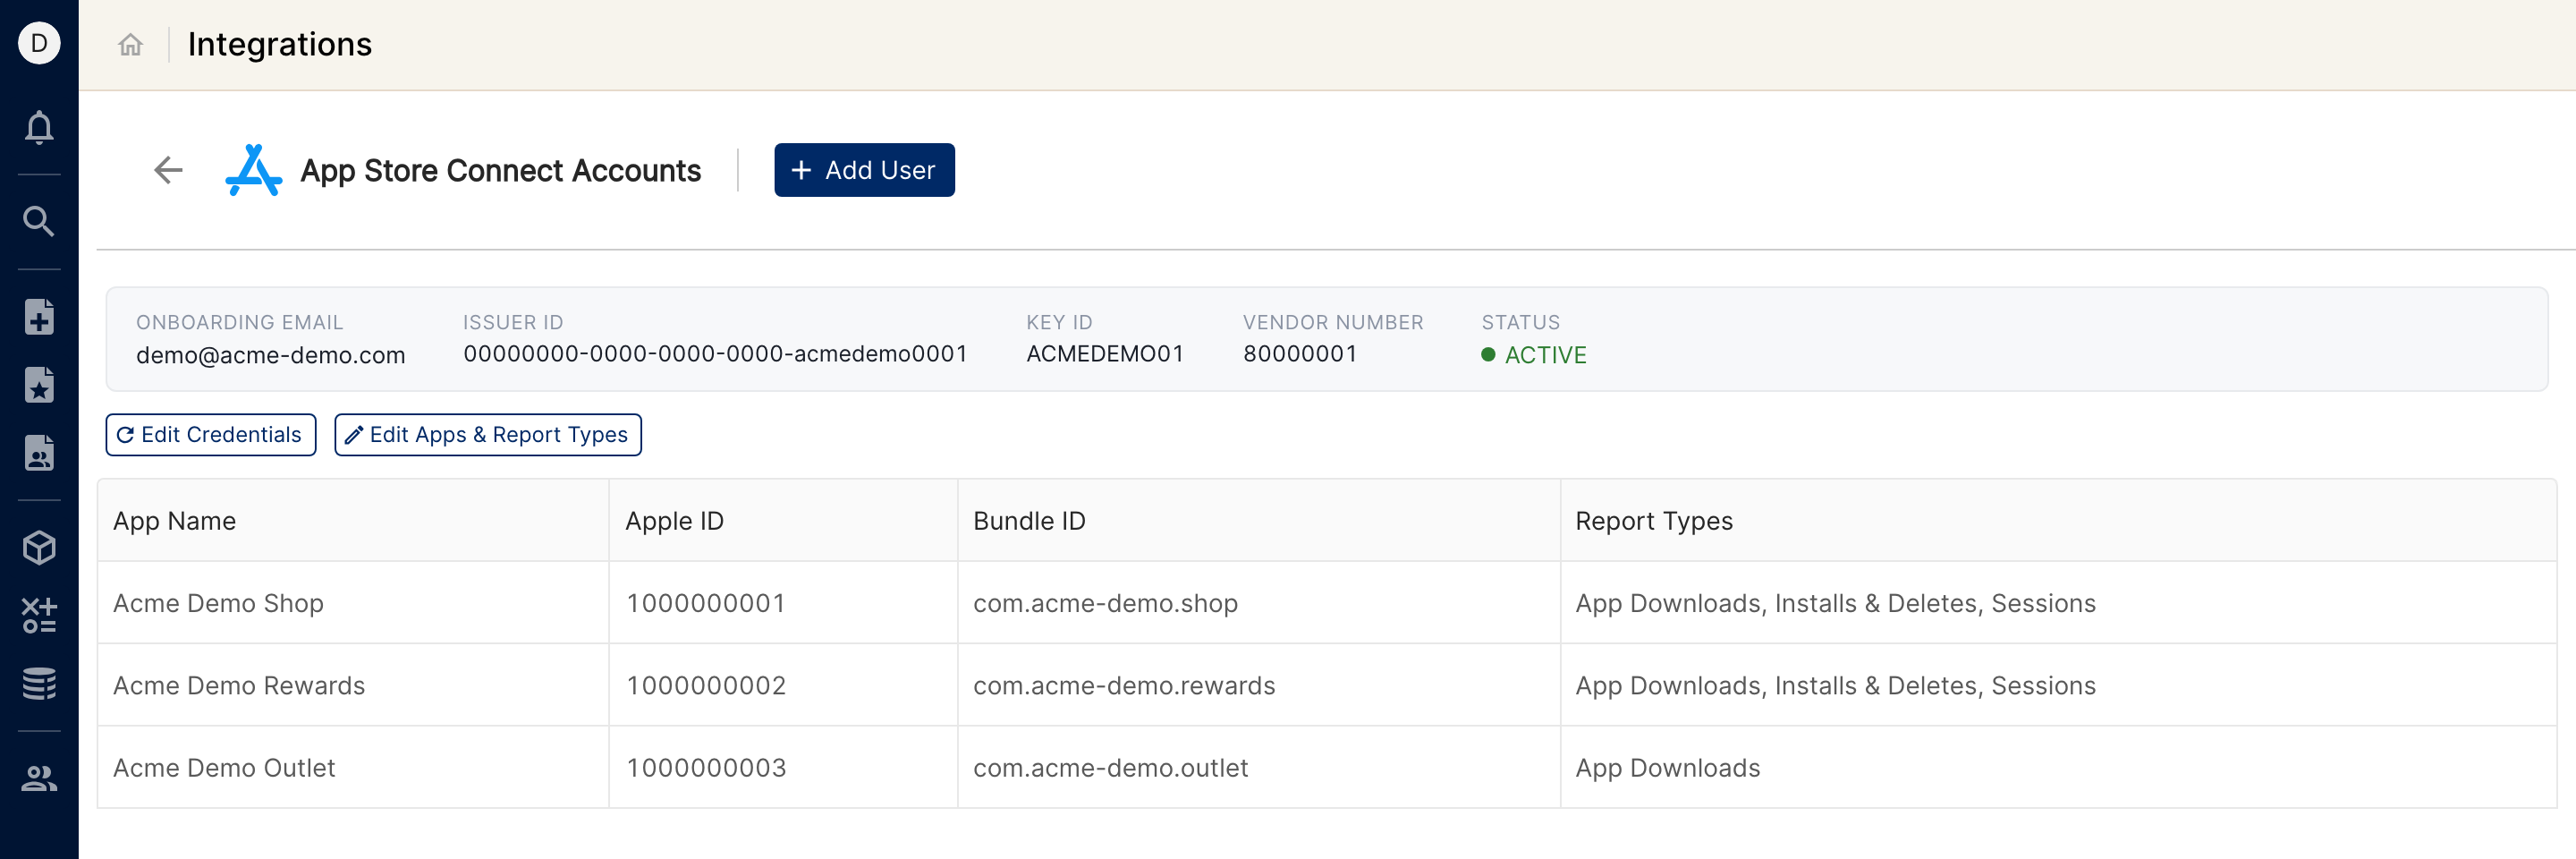Screen dimensions: 2576x859
Task: Click the Integrations page title
Action: pos(280,44)
